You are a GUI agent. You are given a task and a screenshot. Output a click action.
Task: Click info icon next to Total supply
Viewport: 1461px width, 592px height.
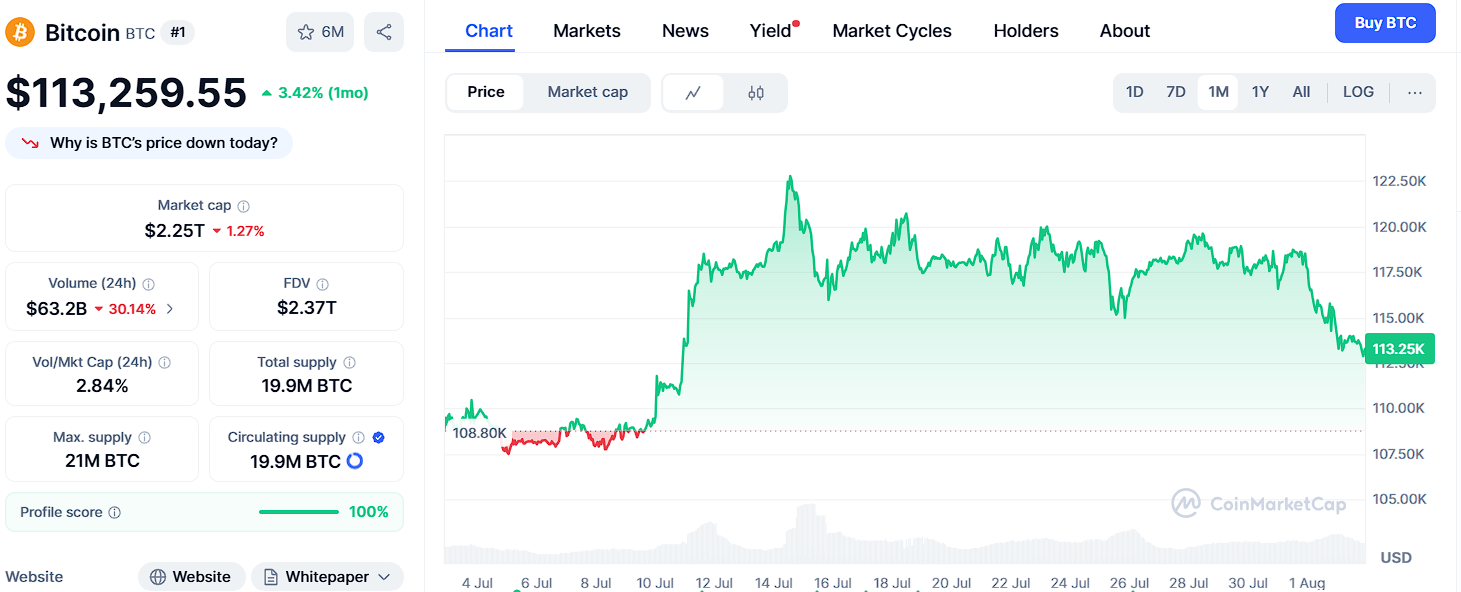tap(349, 363)
